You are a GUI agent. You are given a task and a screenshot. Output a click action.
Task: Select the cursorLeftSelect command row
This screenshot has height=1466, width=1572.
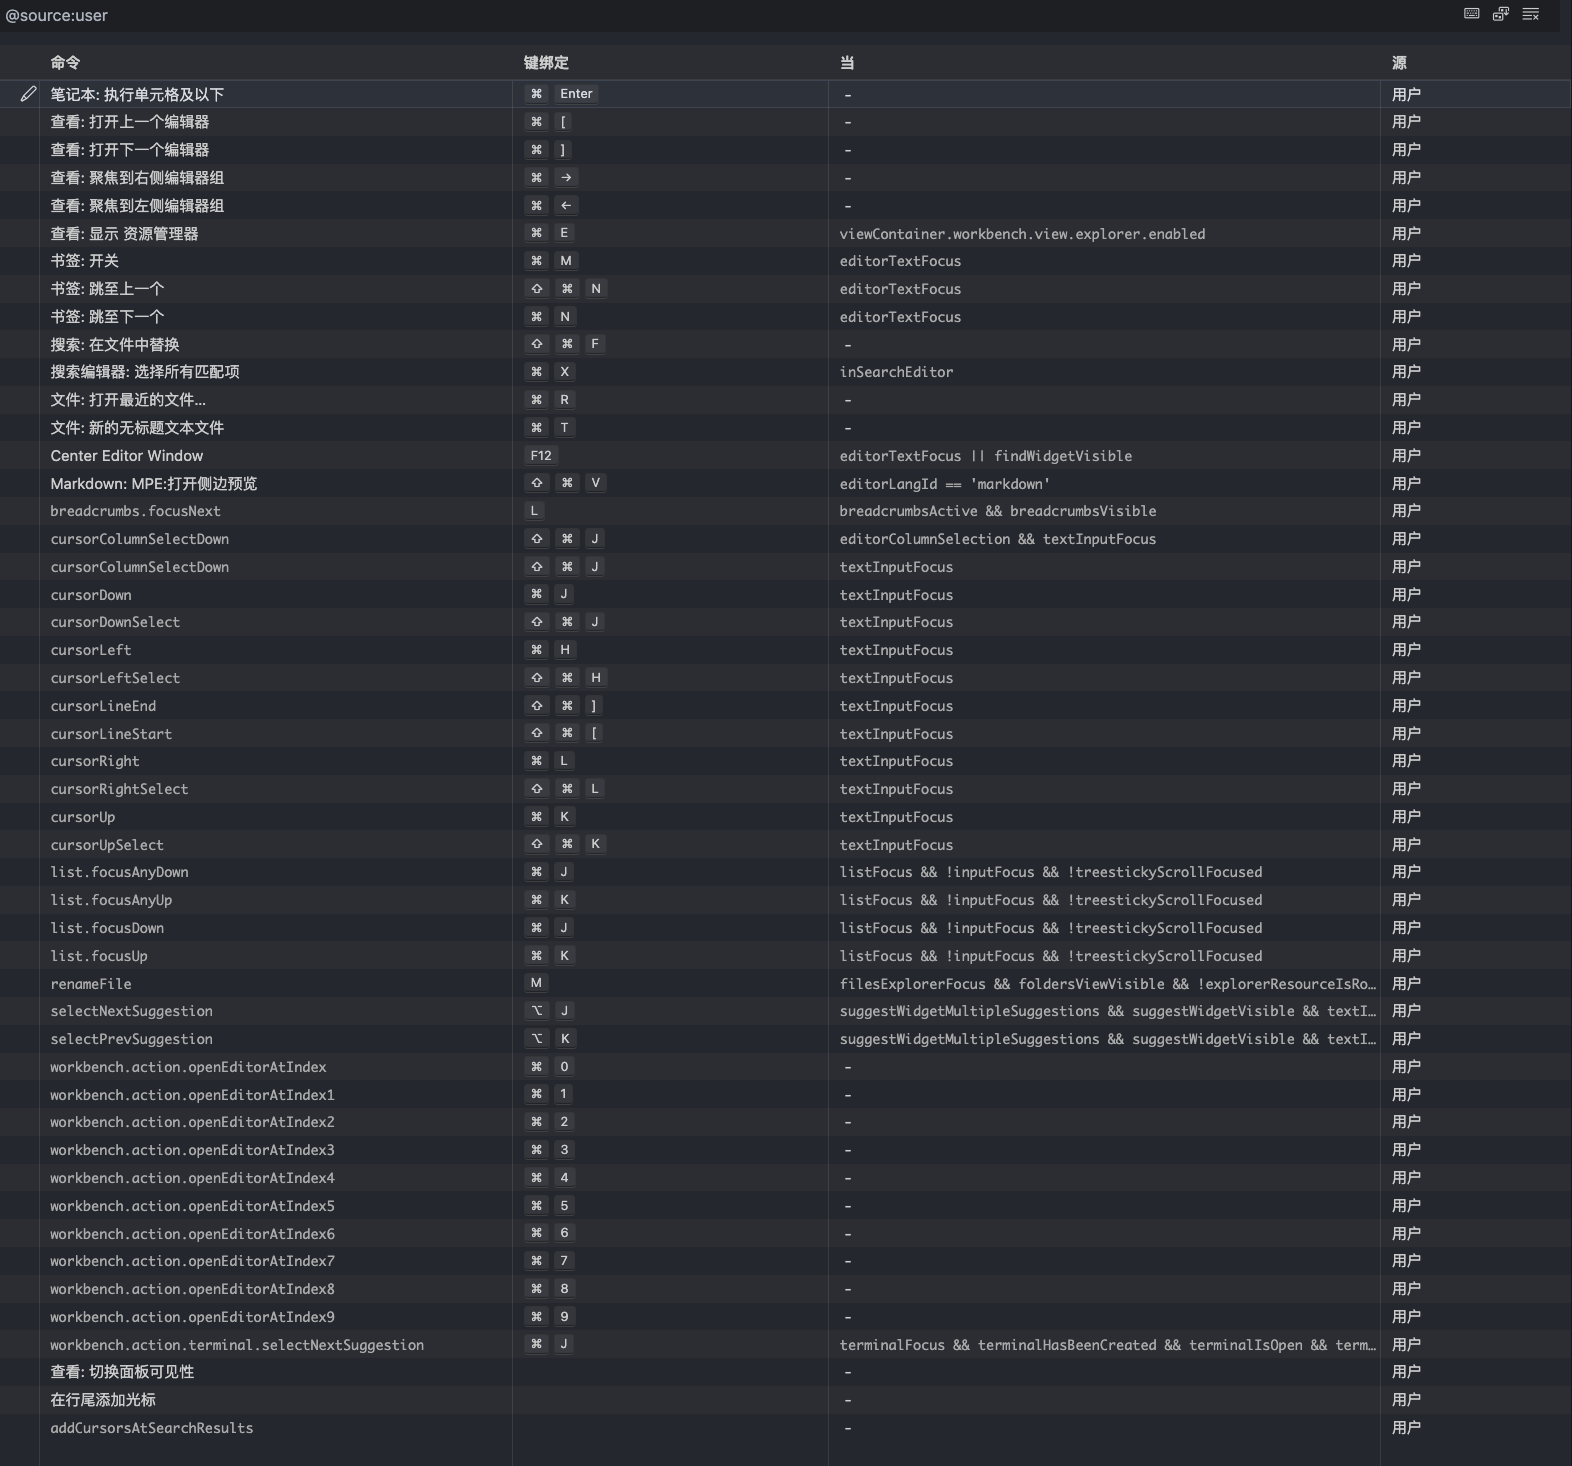click(x=786, y=678)
